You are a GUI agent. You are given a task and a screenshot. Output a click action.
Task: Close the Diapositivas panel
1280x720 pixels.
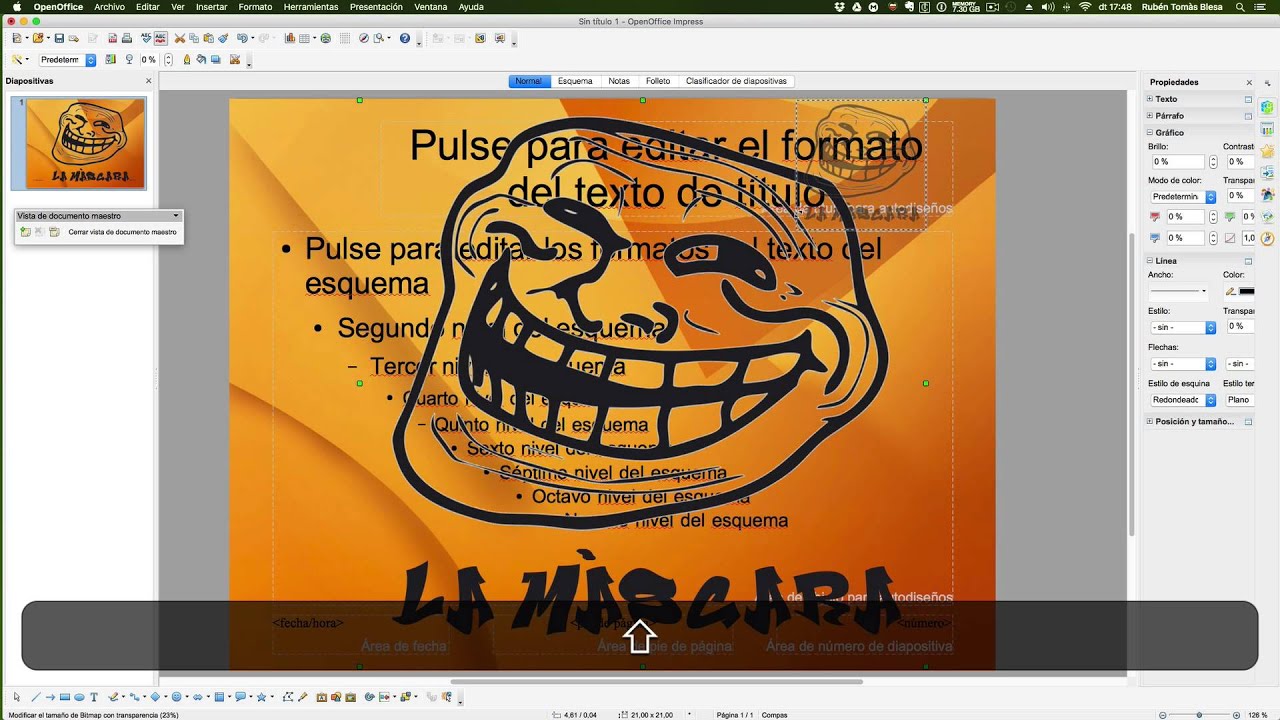click(149, 81)
